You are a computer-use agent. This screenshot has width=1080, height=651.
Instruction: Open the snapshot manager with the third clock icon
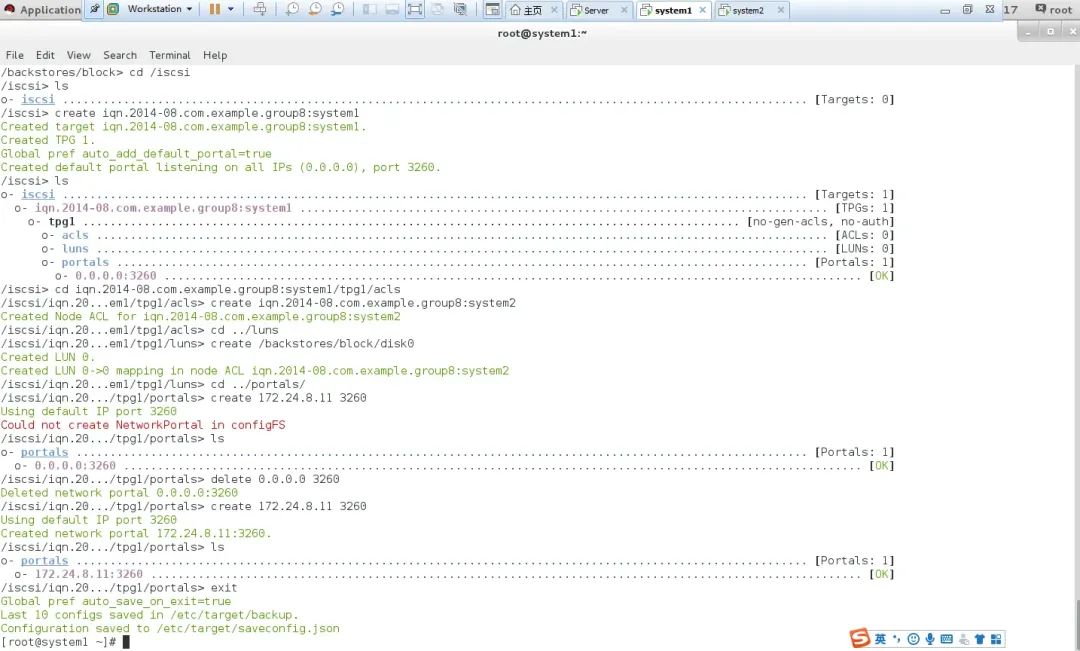(338, 9)
